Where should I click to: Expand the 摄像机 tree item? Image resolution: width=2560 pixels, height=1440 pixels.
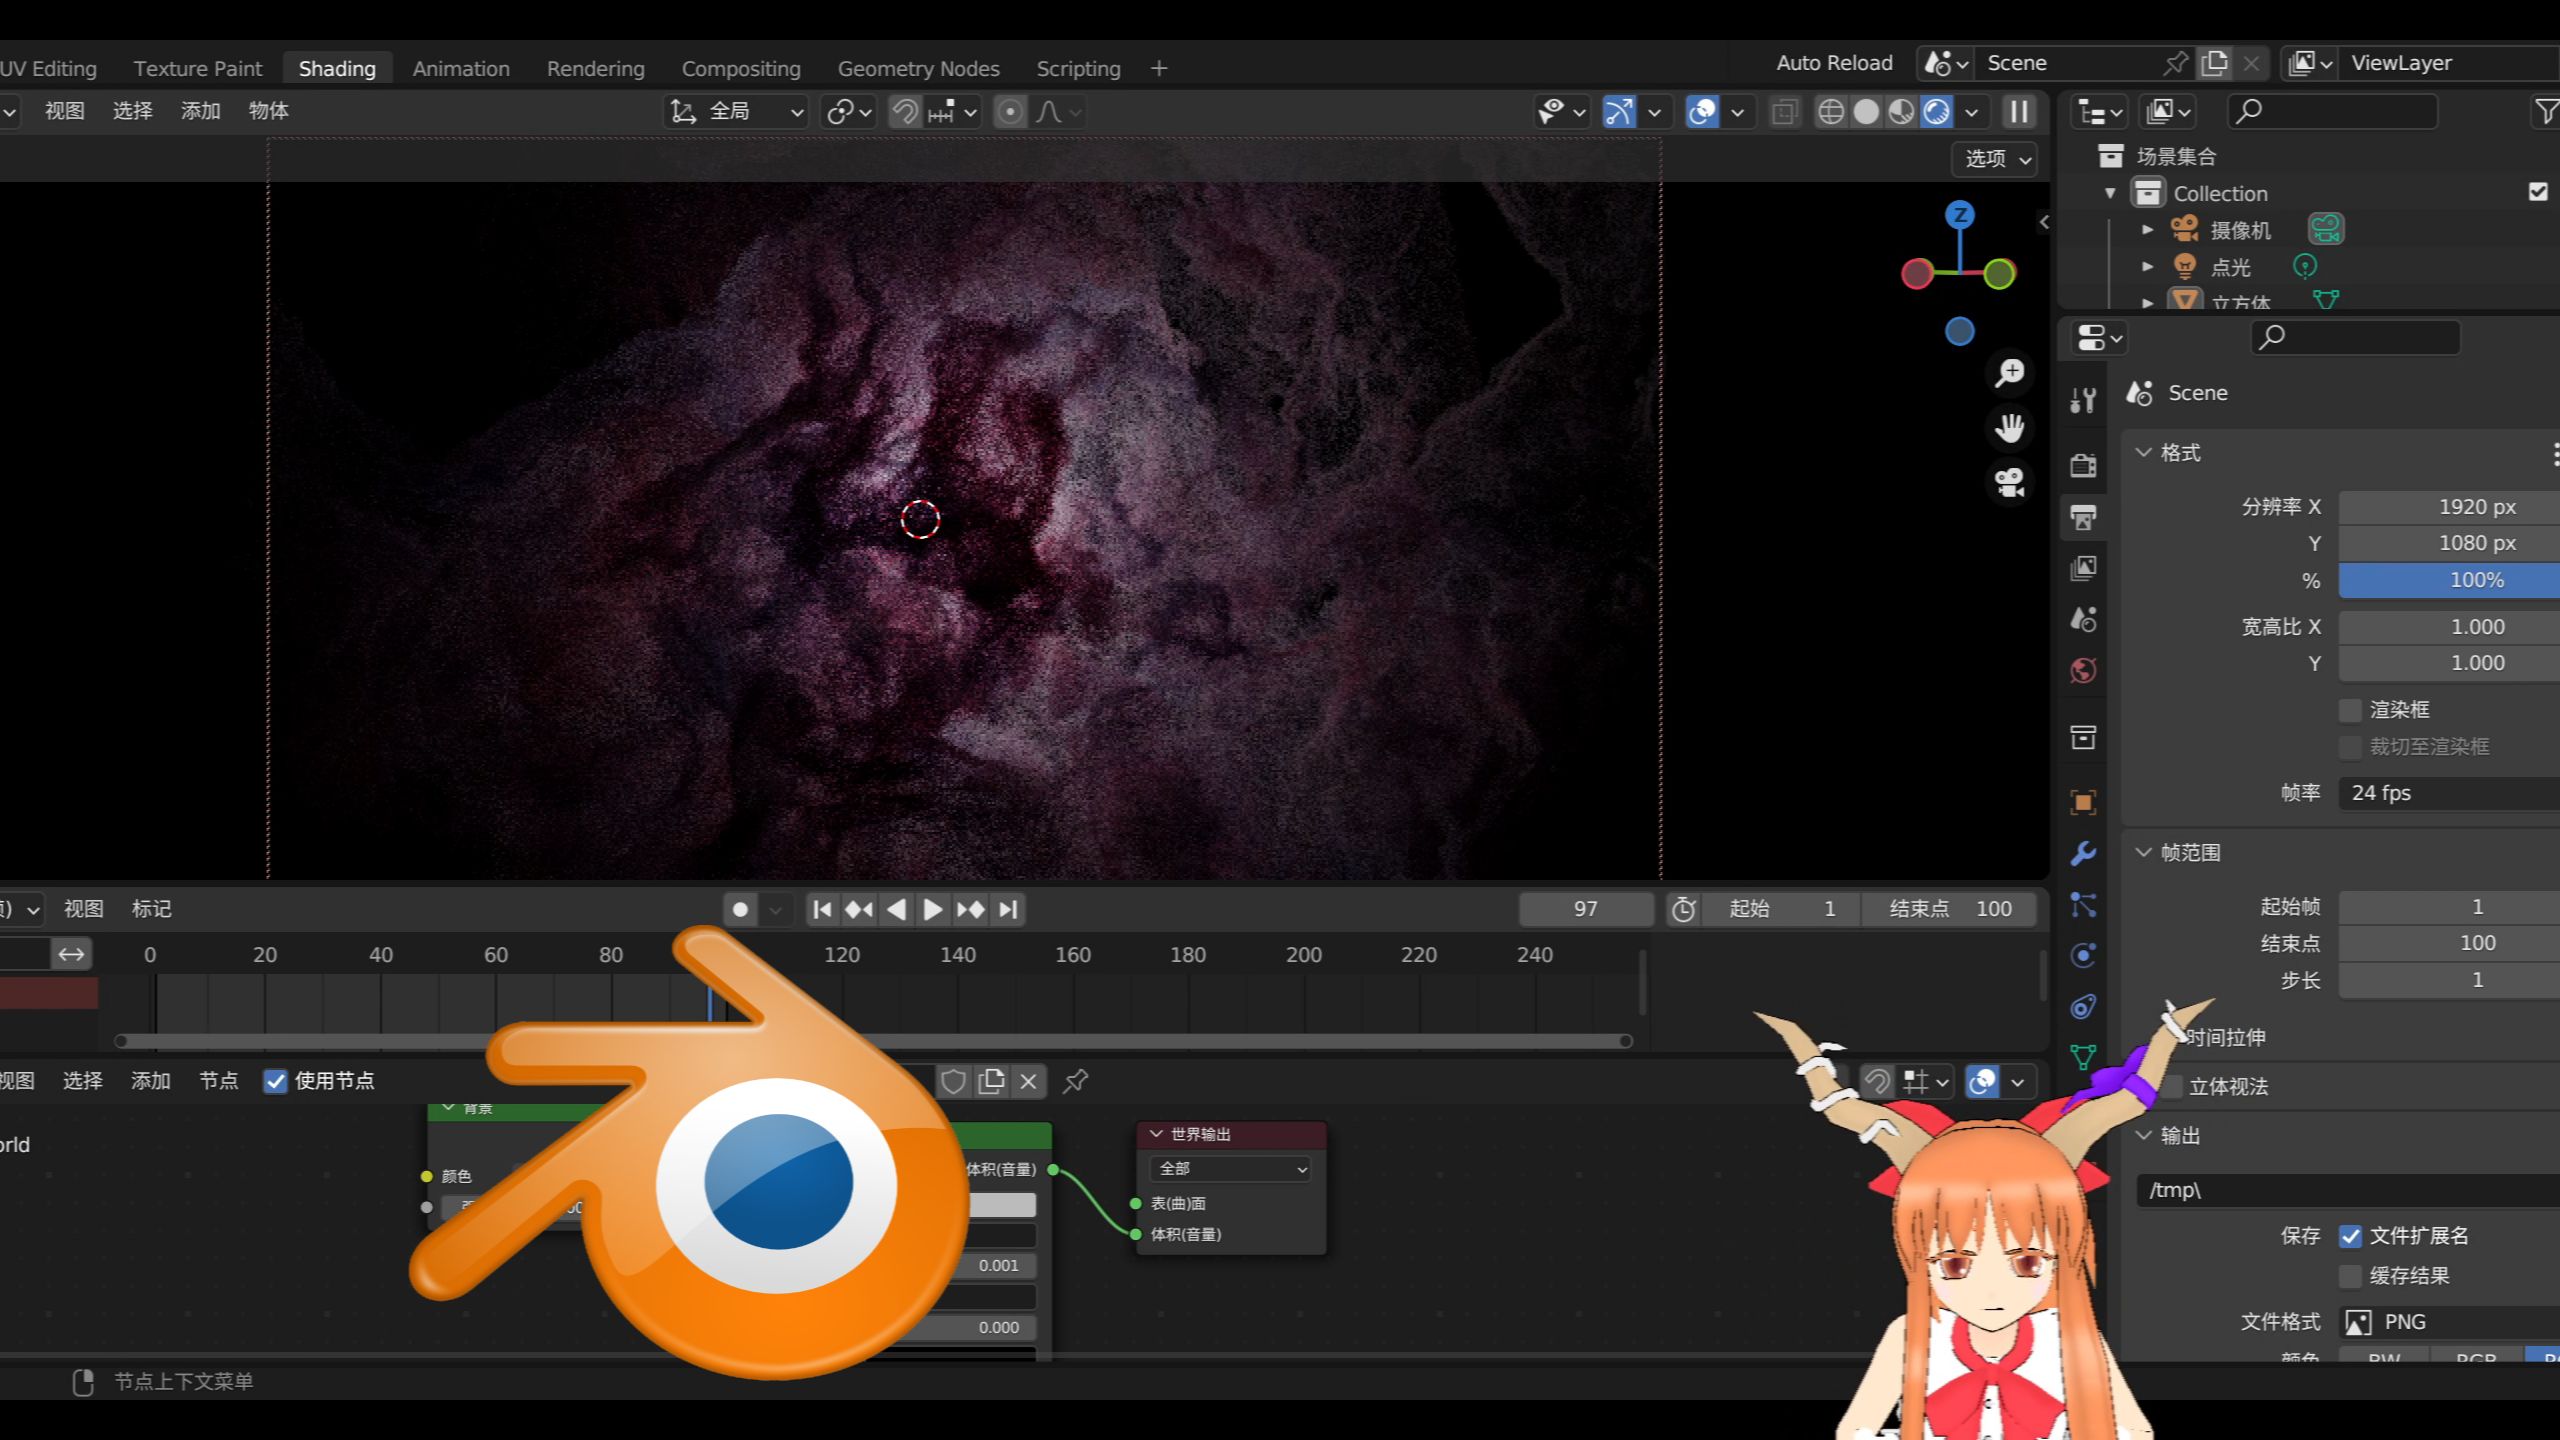(x=2147, y=230)
